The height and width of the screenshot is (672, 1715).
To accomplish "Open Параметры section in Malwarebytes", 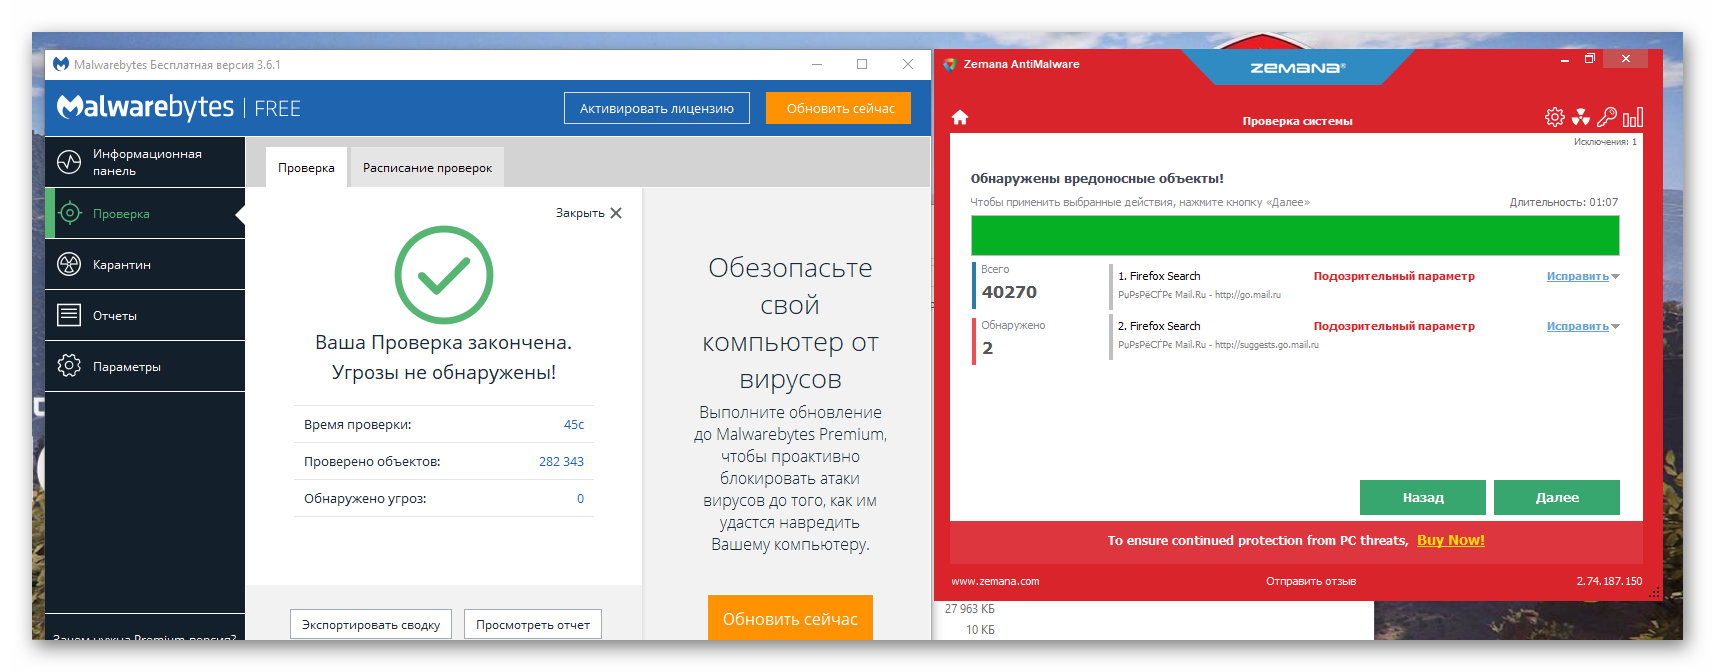I will pos(145,366).
